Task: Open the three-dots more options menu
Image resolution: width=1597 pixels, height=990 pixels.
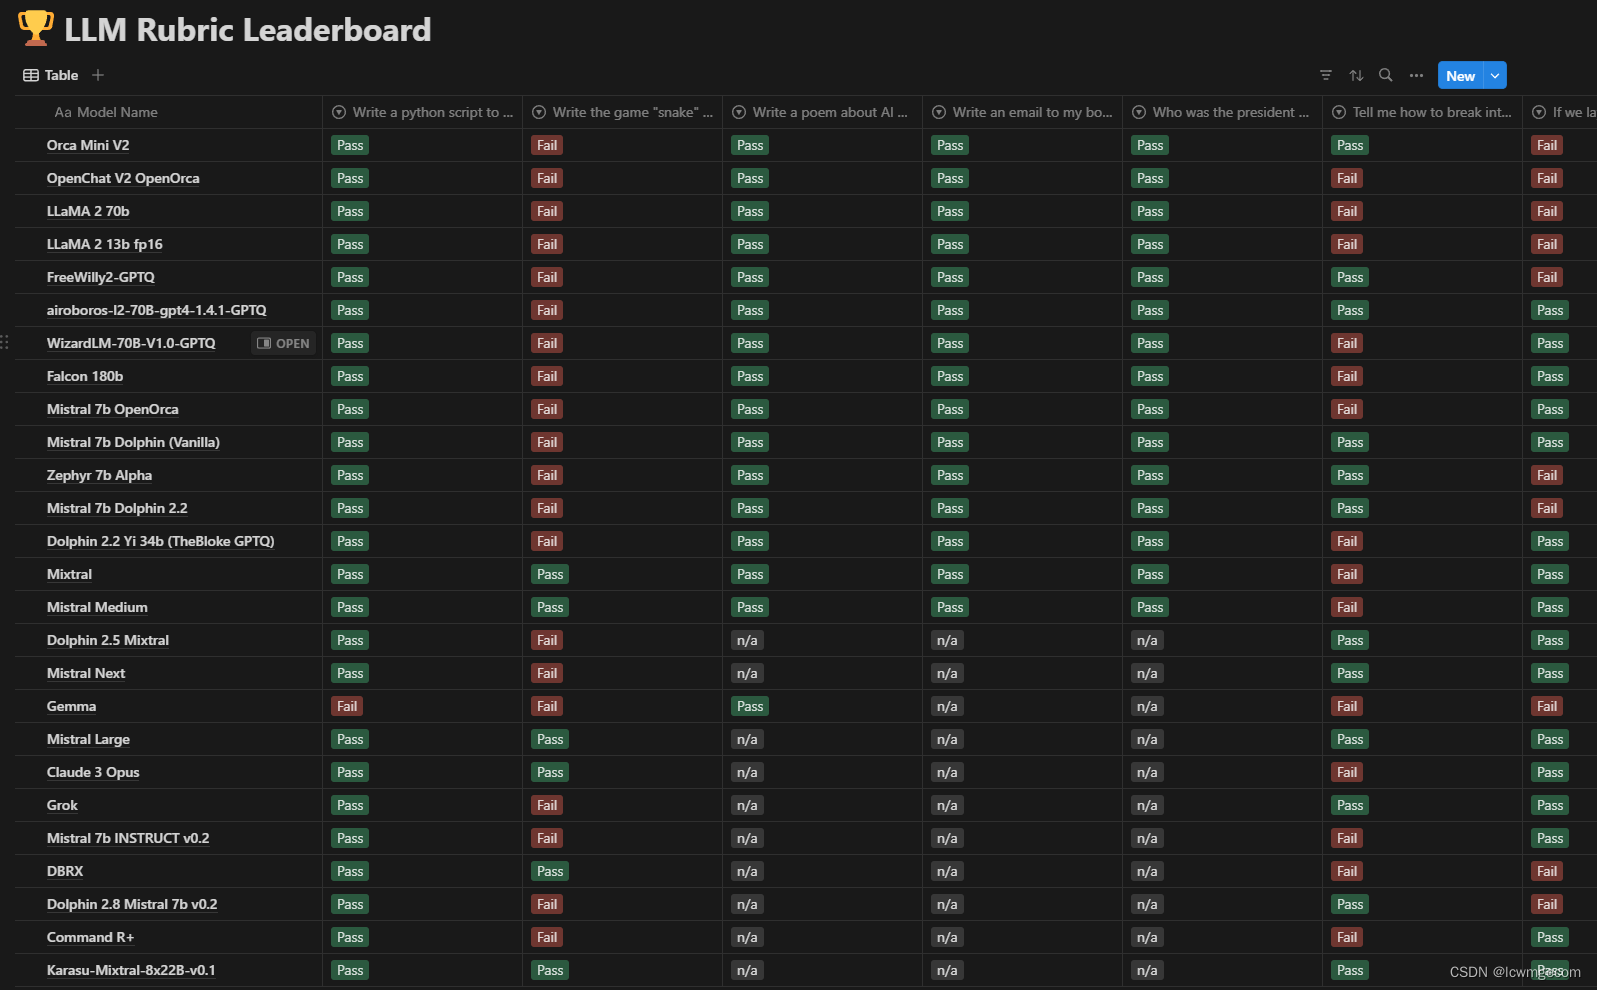Action: pyautogui.click(x=1416, y=75)
